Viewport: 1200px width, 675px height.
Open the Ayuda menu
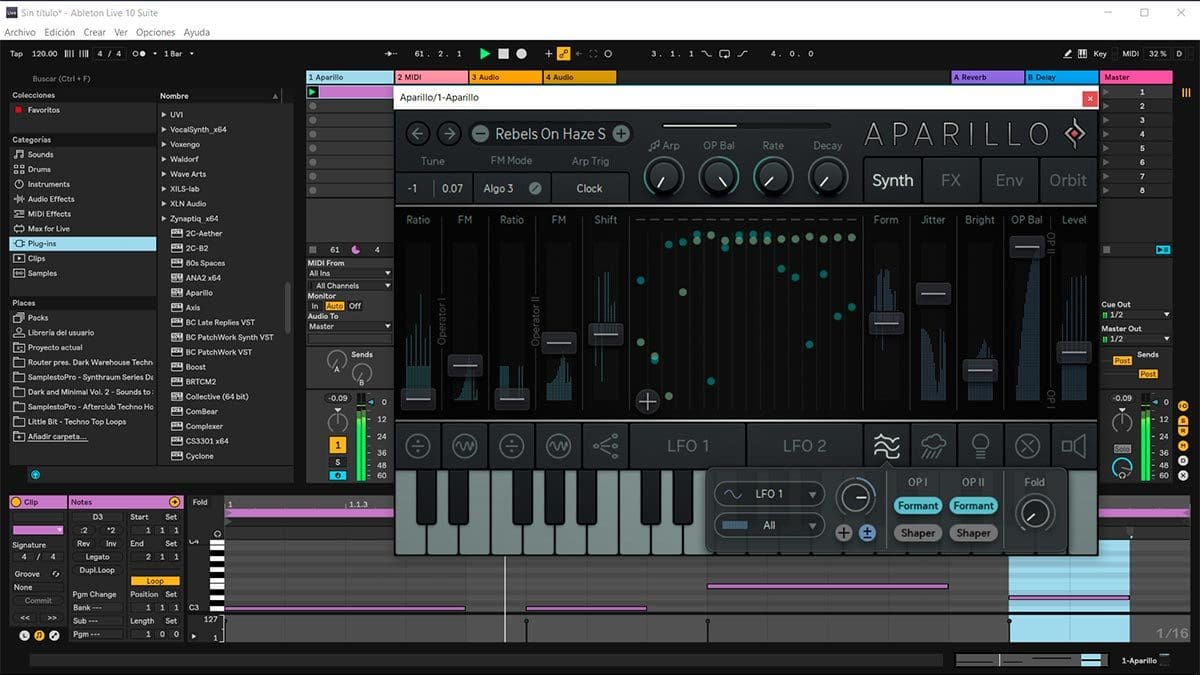click(197, 32)
